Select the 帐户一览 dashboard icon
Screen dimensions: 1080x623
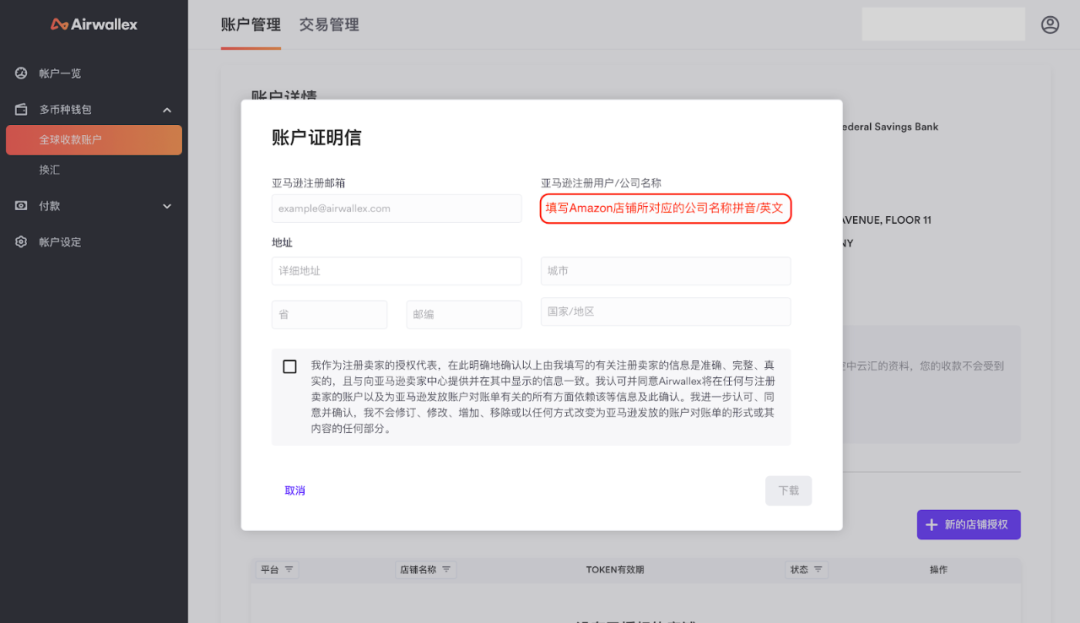23,72
